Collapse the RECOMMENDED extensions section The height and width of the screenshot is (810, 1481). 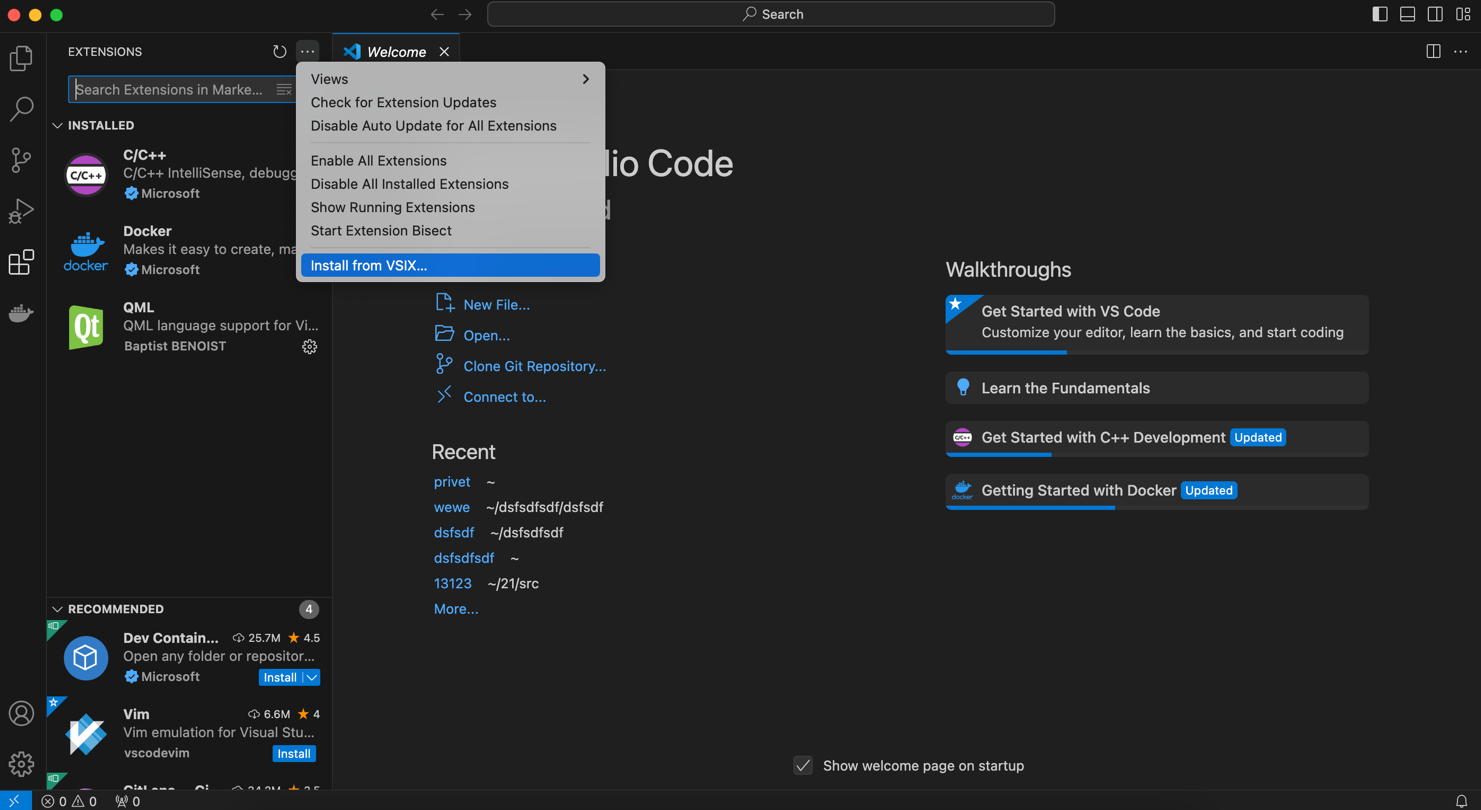[x=58, y=609]
